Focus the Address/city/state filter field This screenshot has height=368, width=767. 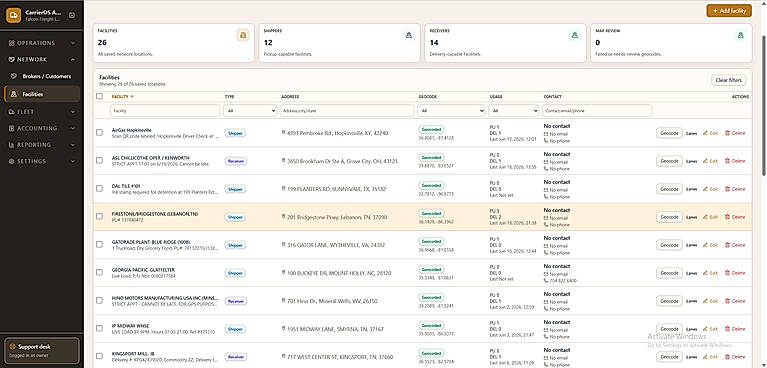coord(347,111)
